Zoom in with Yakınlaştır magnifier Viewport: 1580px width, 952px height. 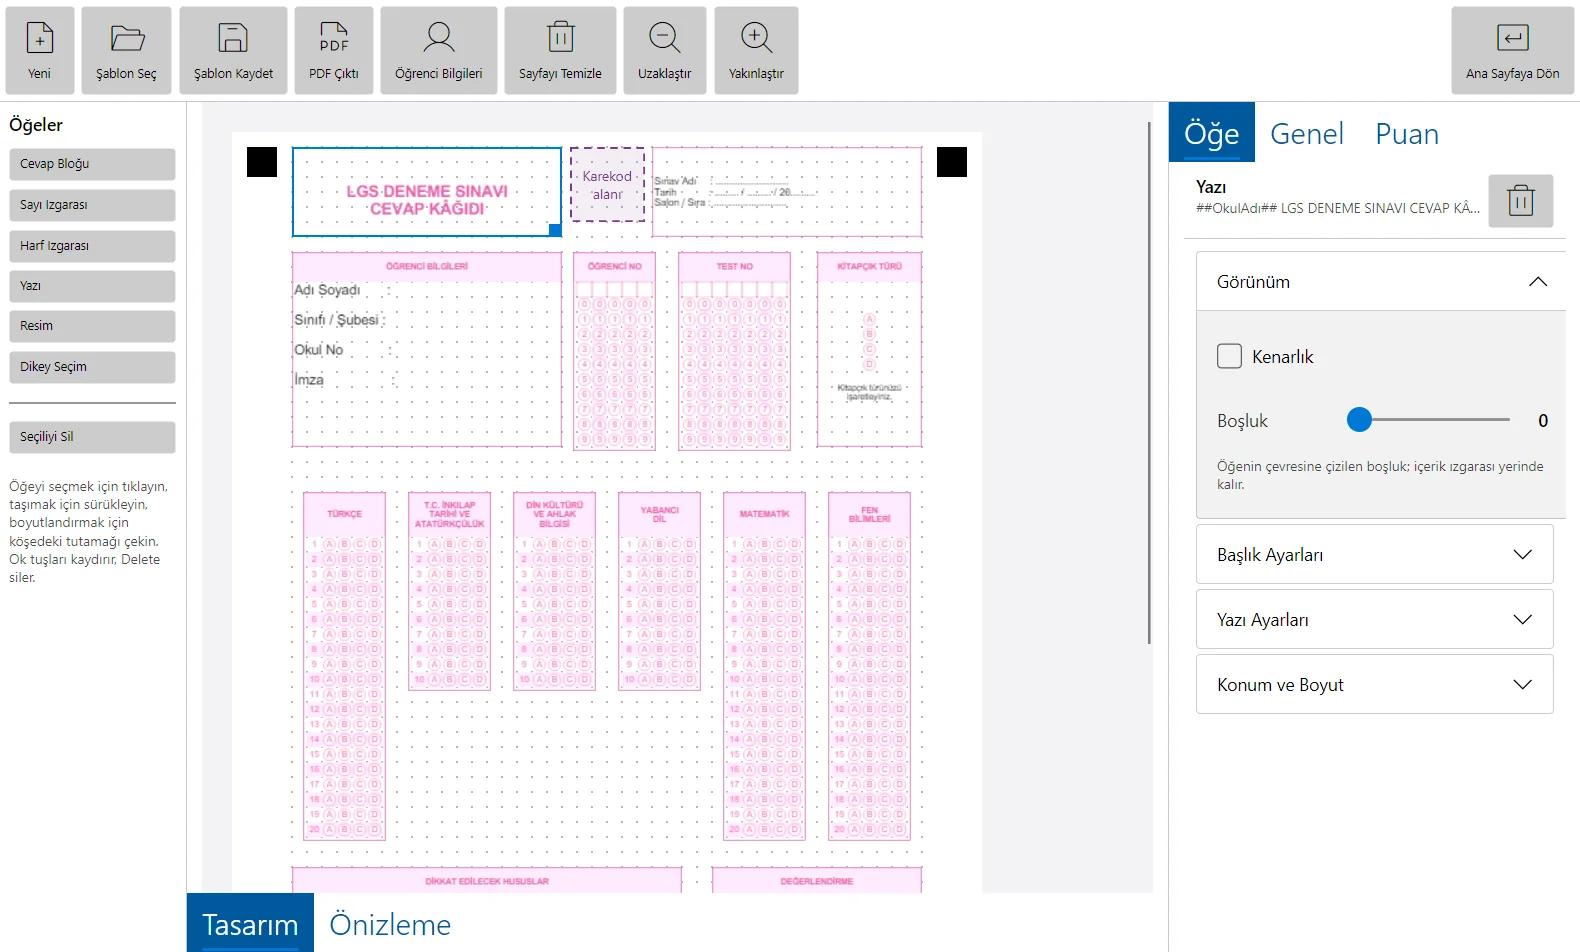coord(757,38)
